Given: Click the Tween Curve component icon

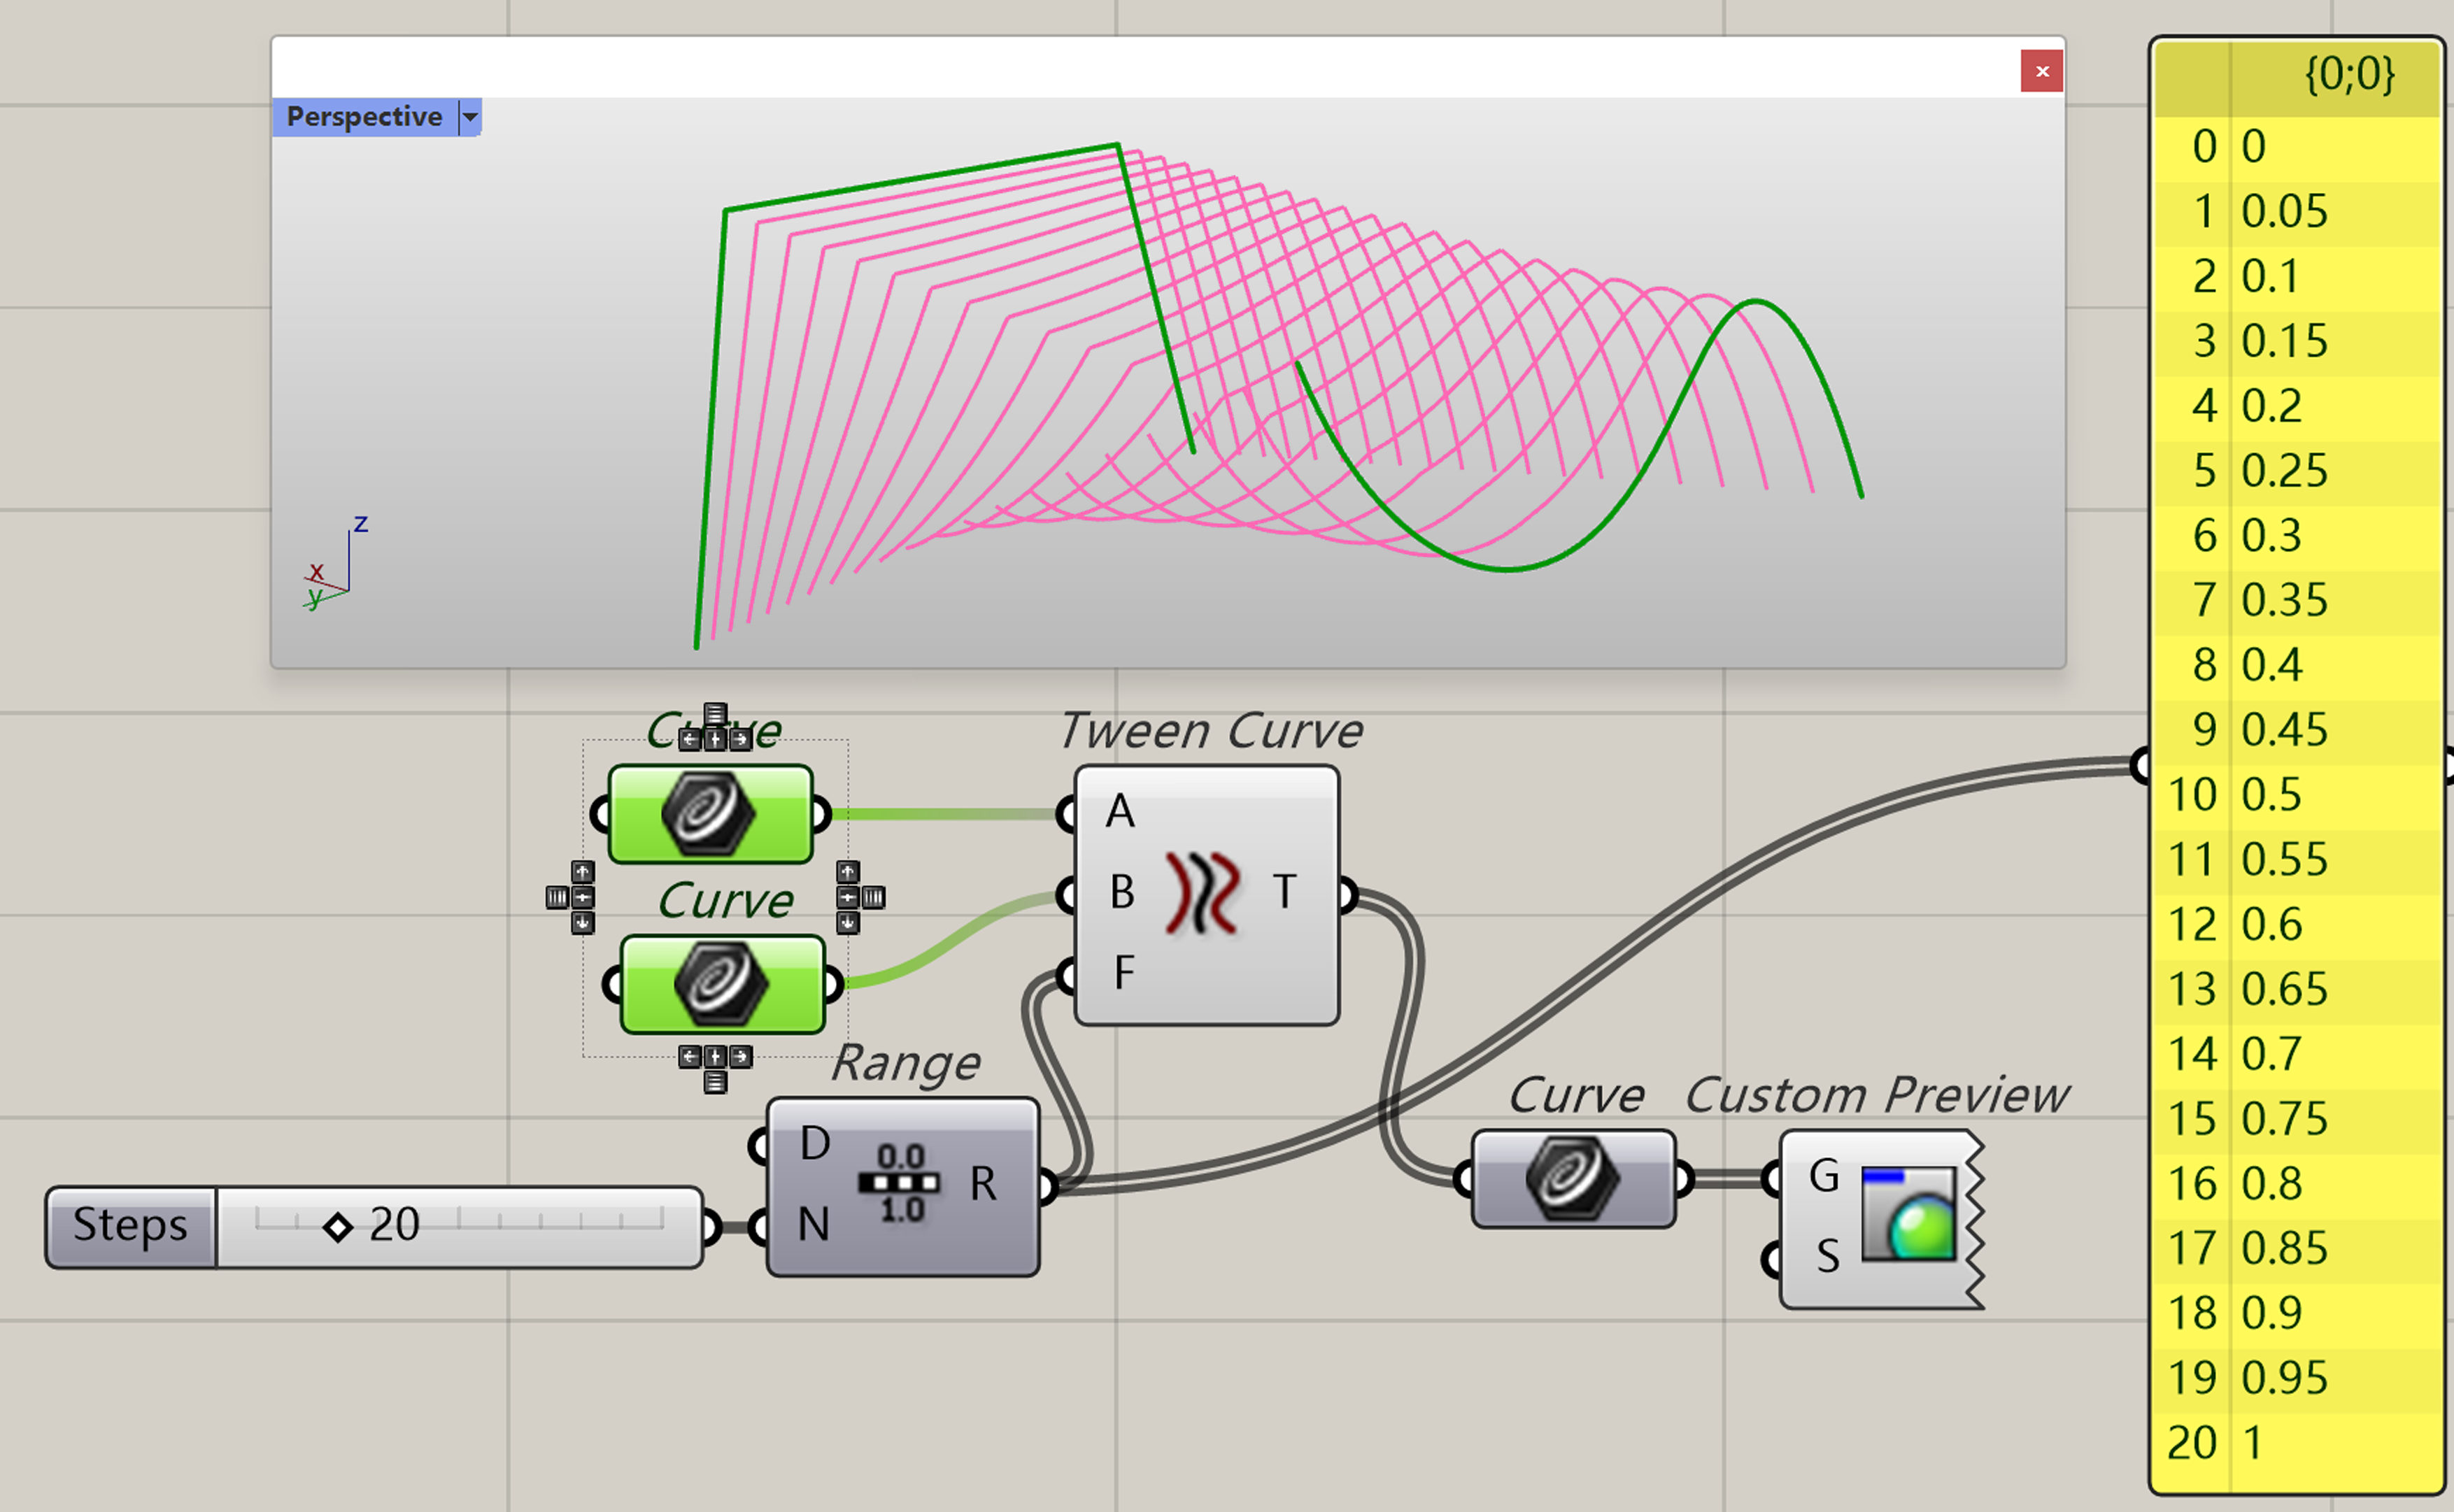Looking at the screenshot, I should pos(1202,893).
